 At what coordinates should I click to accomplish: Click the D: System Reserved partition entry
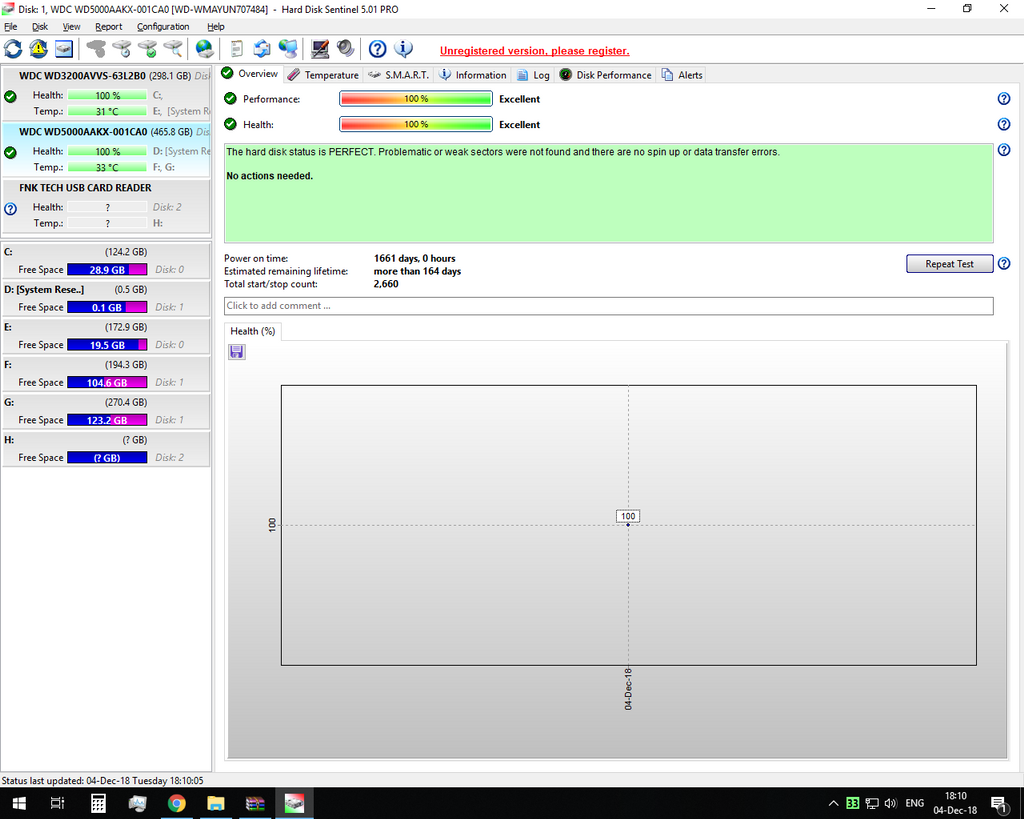pyautogui.click(x=106, y=298)
